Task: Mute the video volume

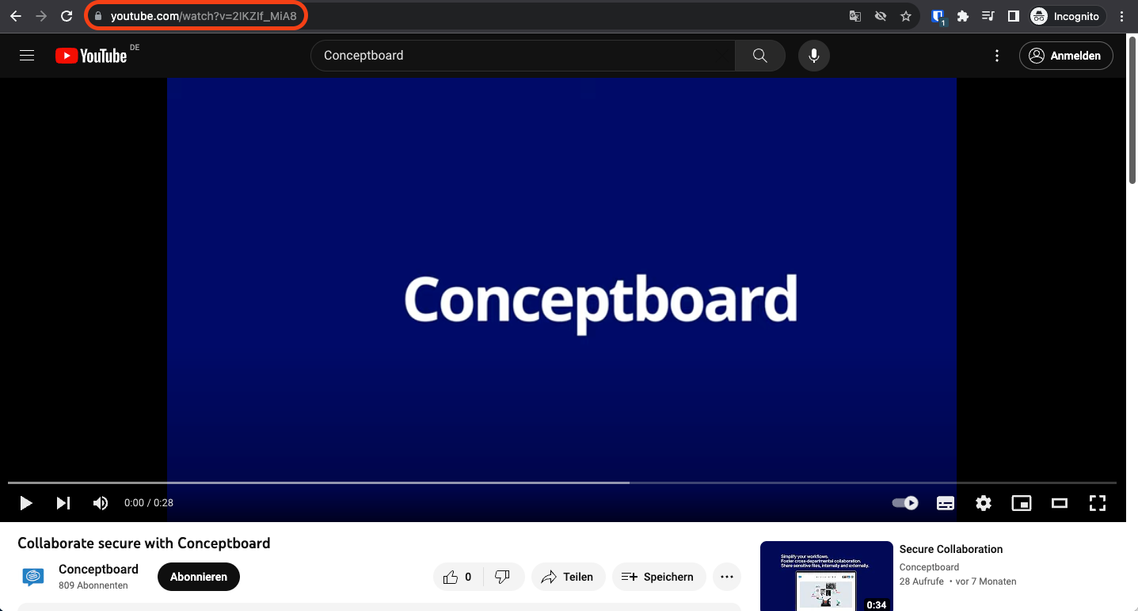Action: coord(100,503)
